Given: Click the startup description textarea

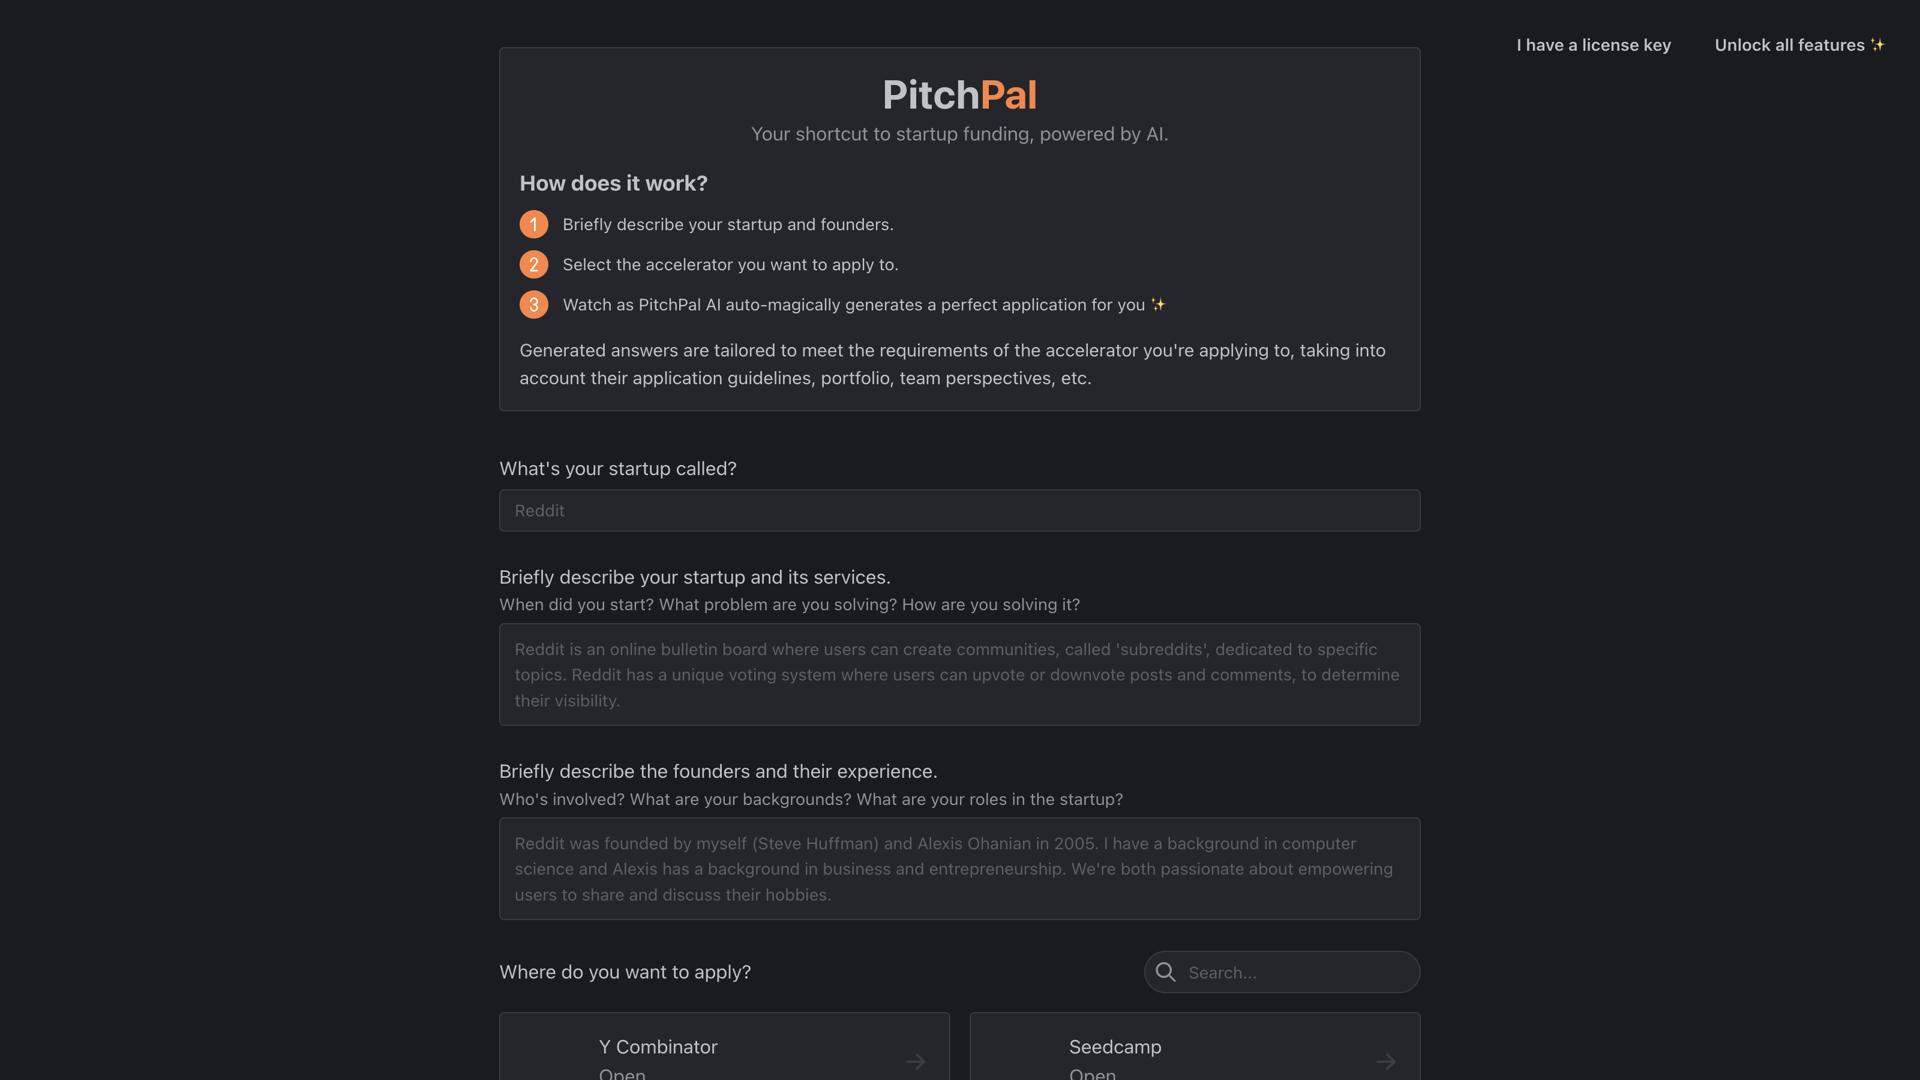Looking at the screenshot, I should pyautogui.click(x=959, y=674).
